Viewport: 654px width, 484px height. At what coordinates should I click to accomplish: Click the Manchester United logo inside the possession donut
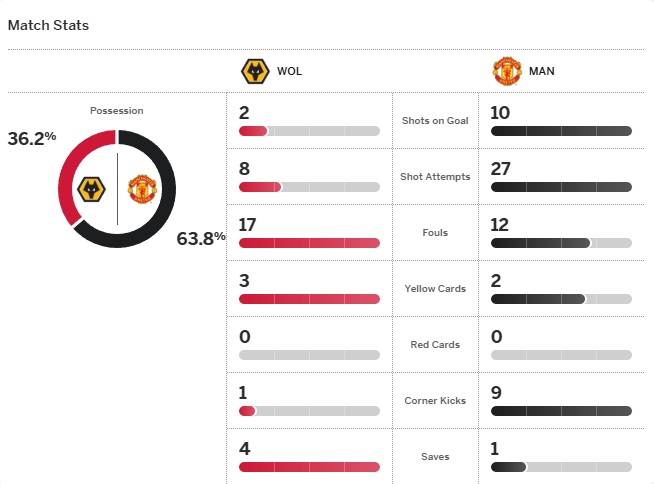pos(142,188)
